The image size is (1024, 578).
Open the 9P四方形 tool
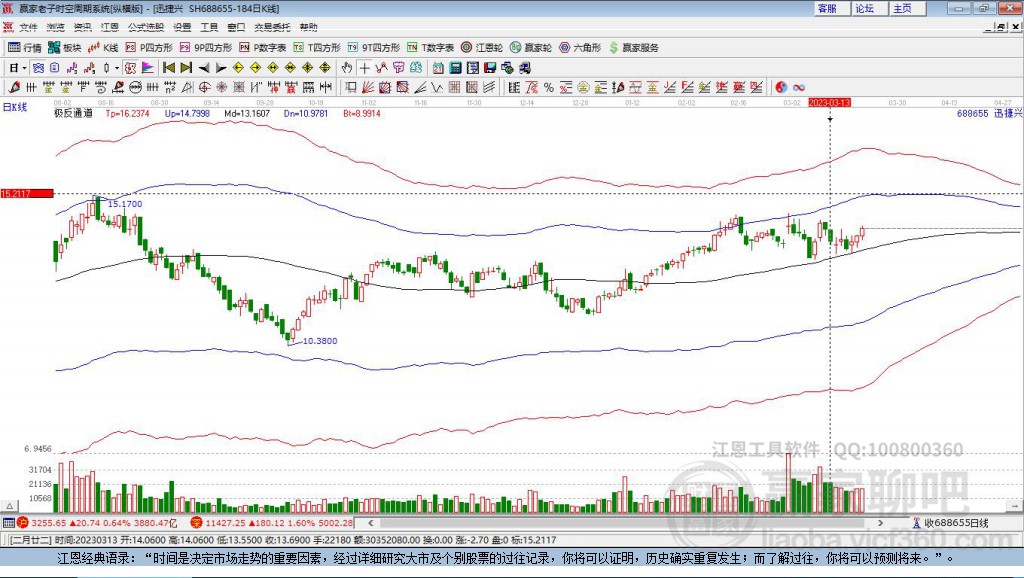click(206, 48)
